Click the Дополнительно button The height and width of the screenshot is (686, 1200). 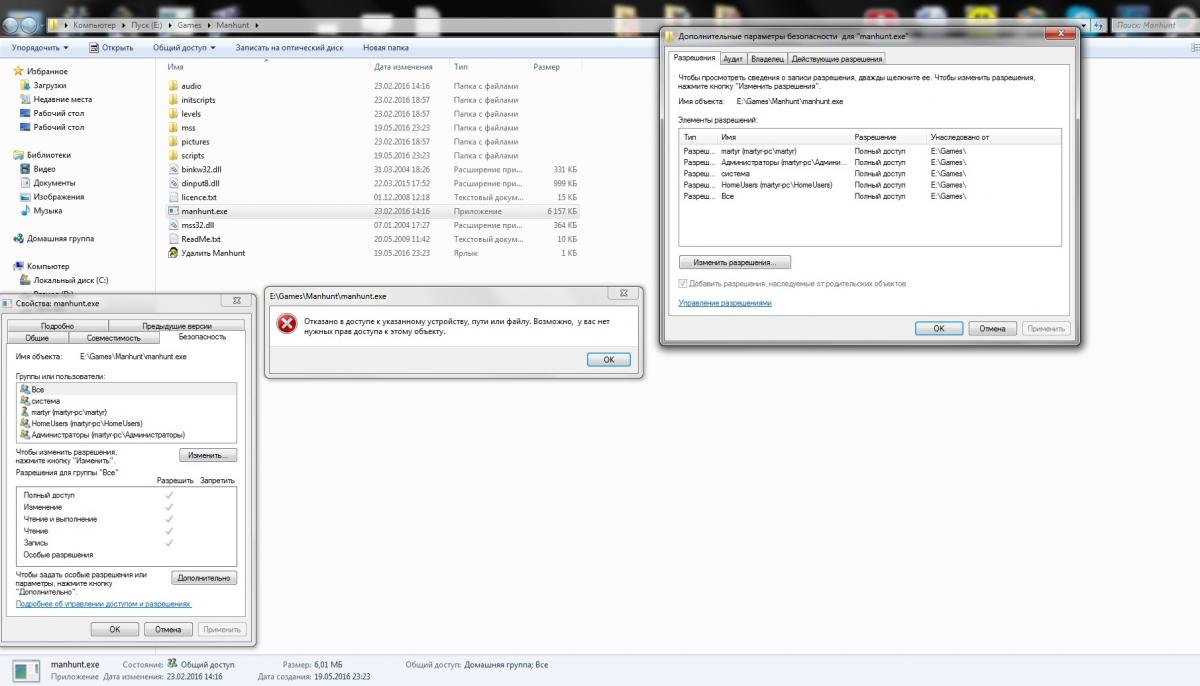pyautogui.click(x=204, y=578)
